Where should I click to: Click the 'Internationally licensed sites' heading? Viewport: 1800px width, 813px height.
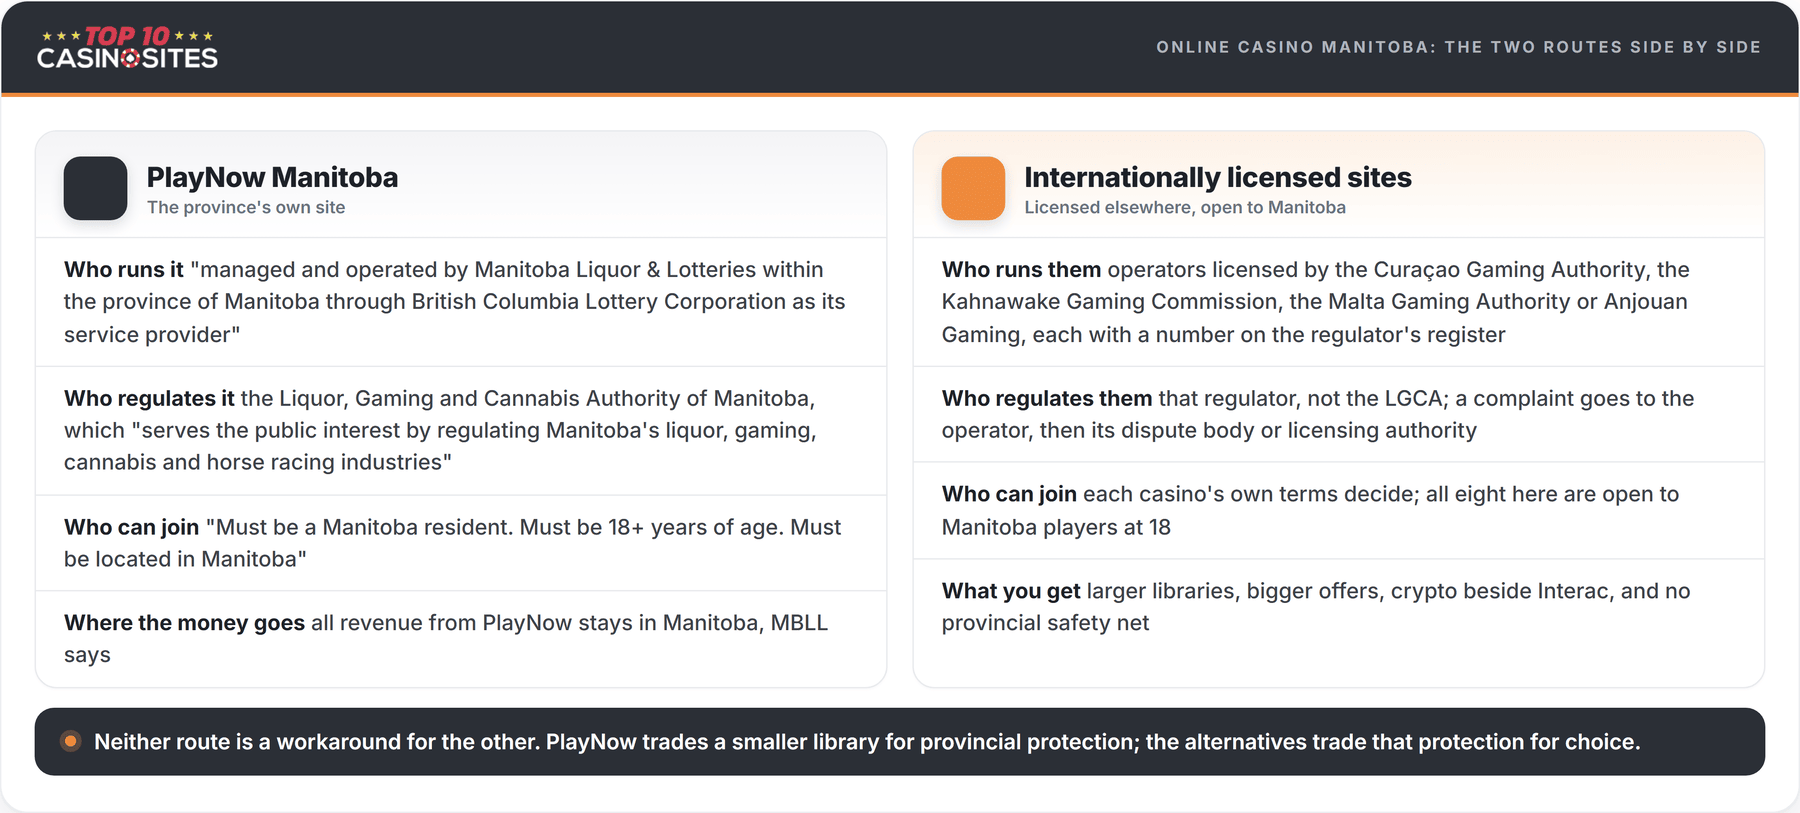(1217, 177)
